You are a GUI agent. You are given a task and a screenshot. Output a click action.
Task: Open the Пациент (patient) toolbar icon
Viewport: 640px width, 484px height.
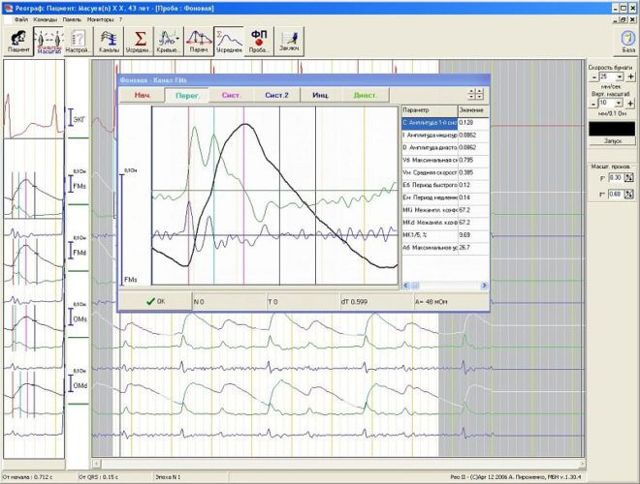(x=18, y=39)
